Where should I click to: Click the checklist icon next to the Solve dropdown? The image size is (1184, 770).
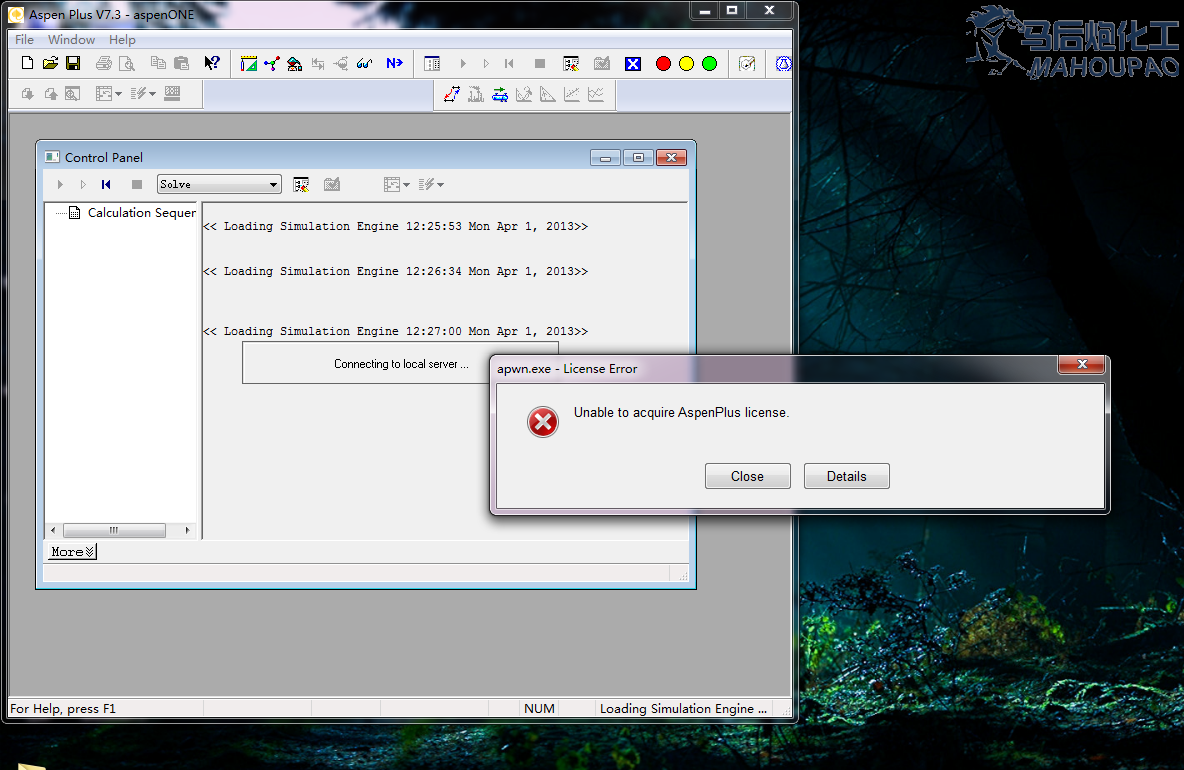[x=301, y=184]
